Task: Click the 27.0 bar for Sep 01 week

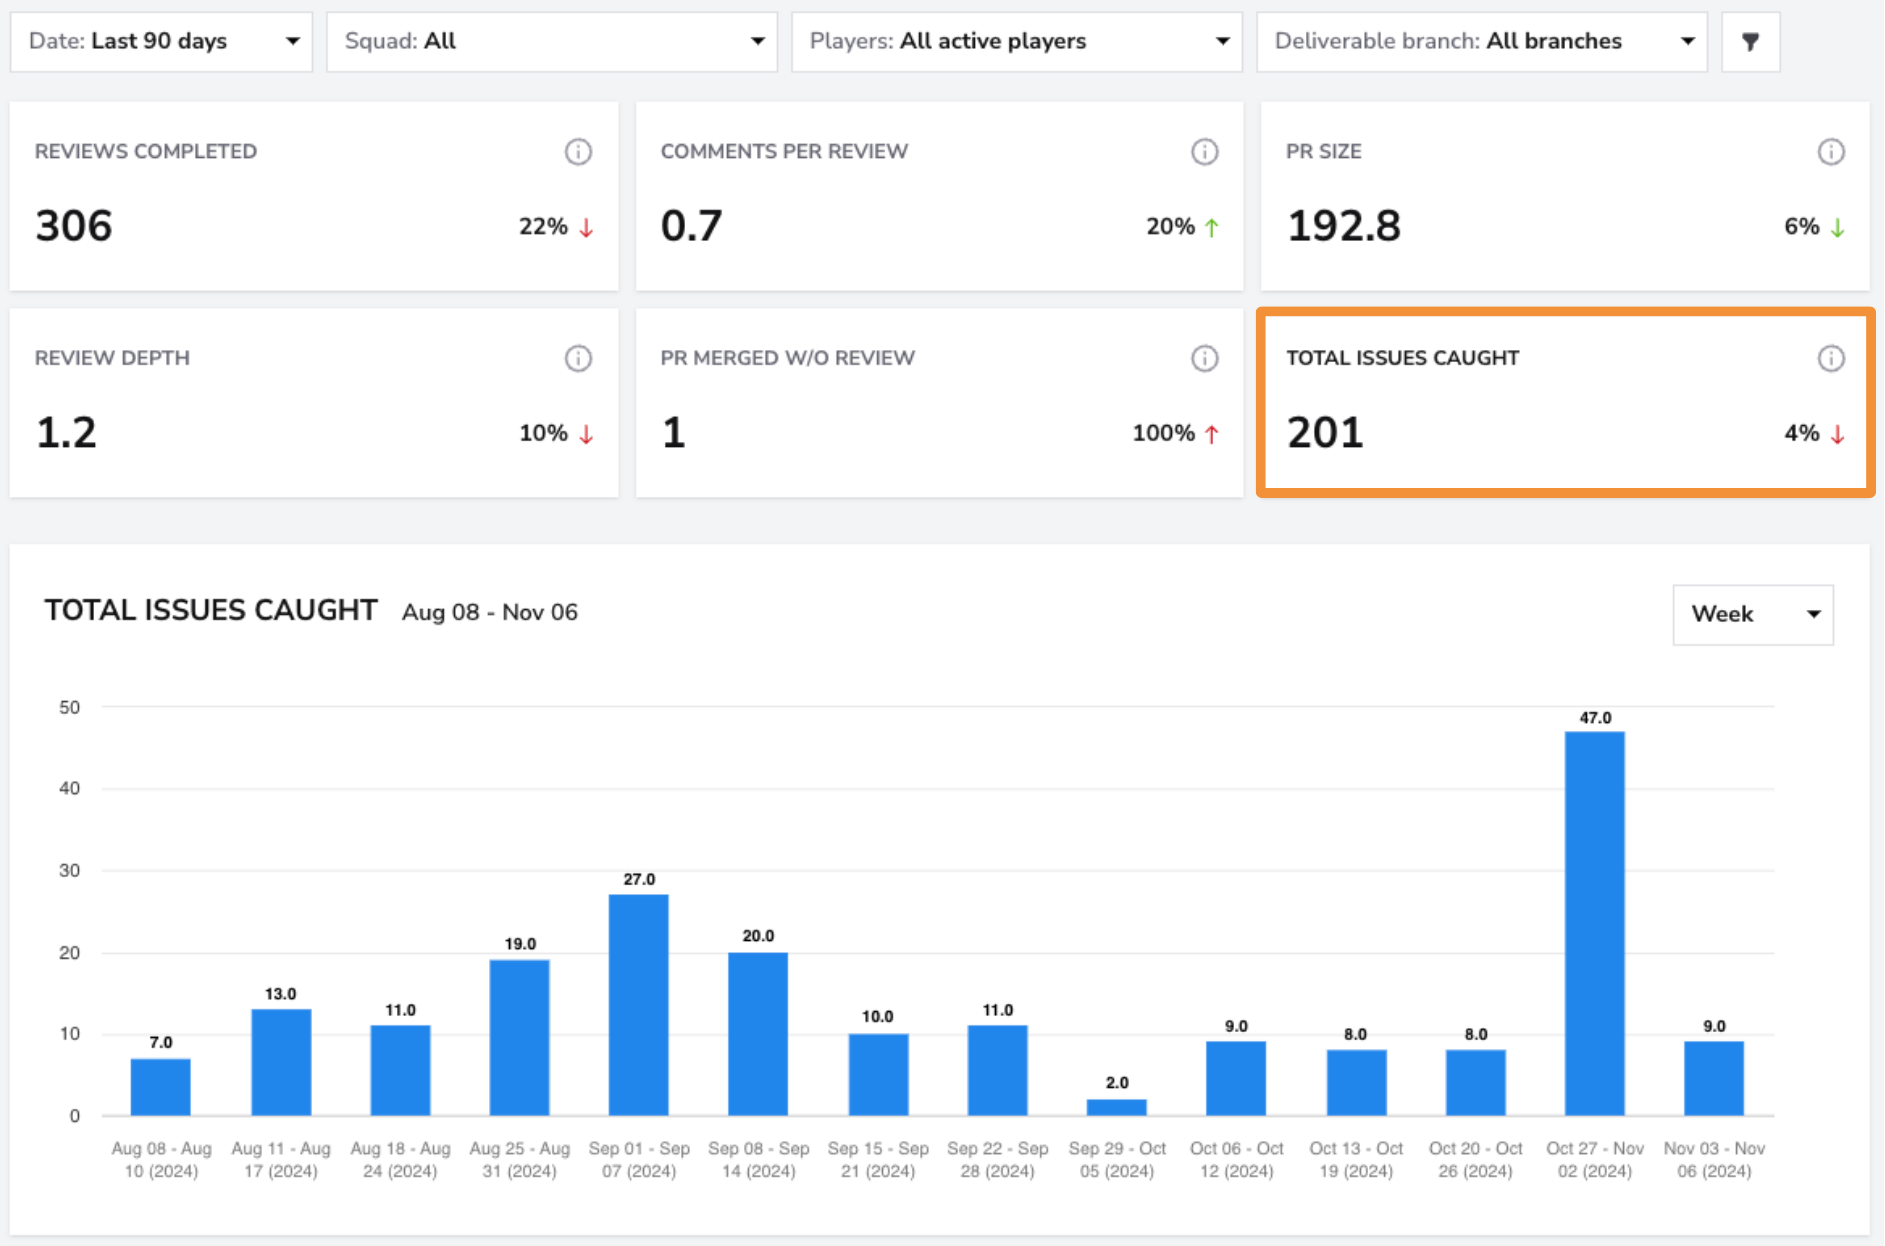Action: click(x=638, y=1005)
